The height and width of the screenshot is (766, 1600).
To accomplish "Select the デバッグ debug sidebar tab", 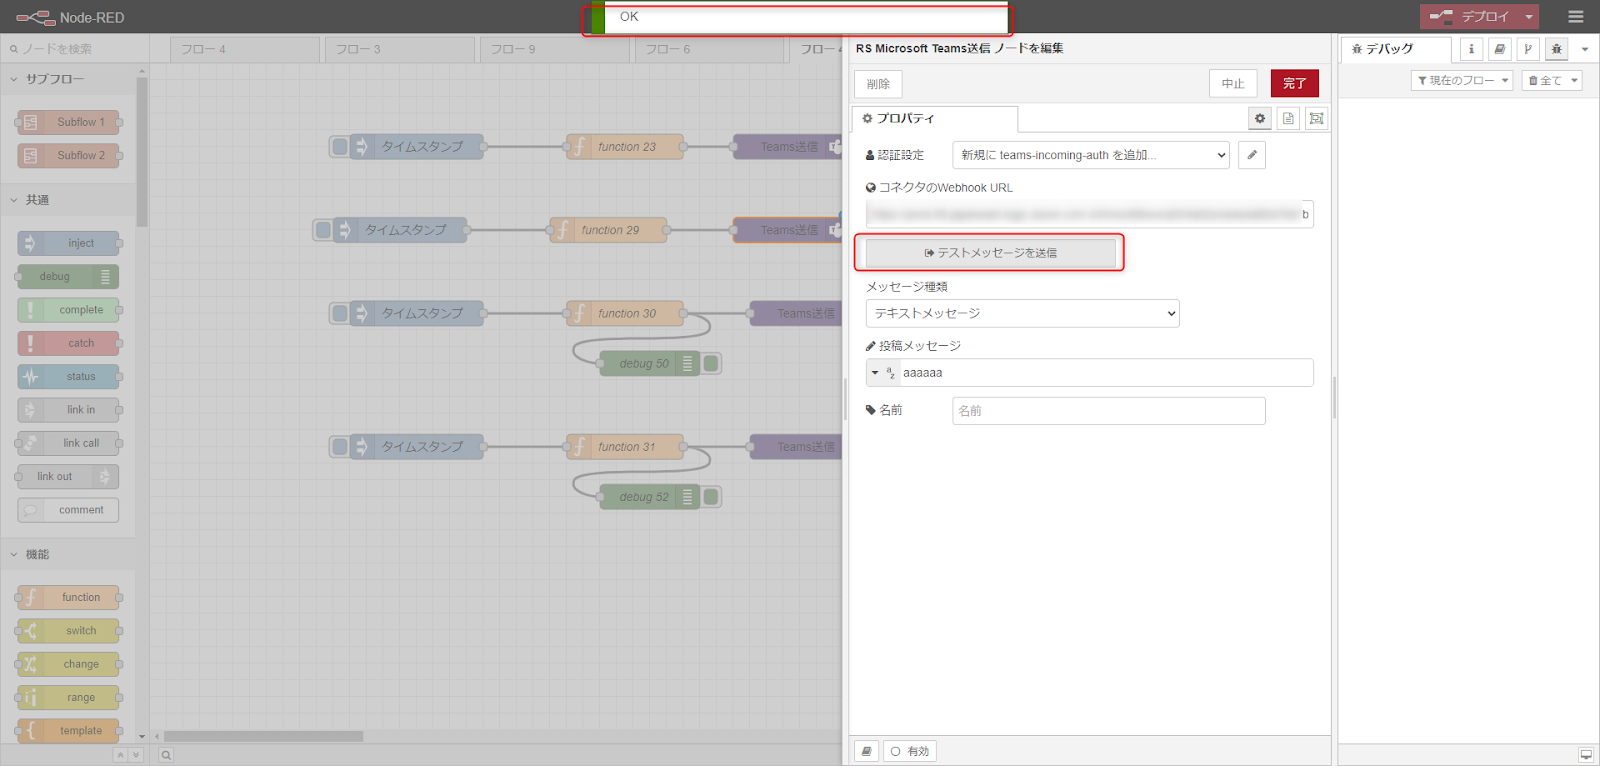I will pyautogui.click(x=1396, y=49).
